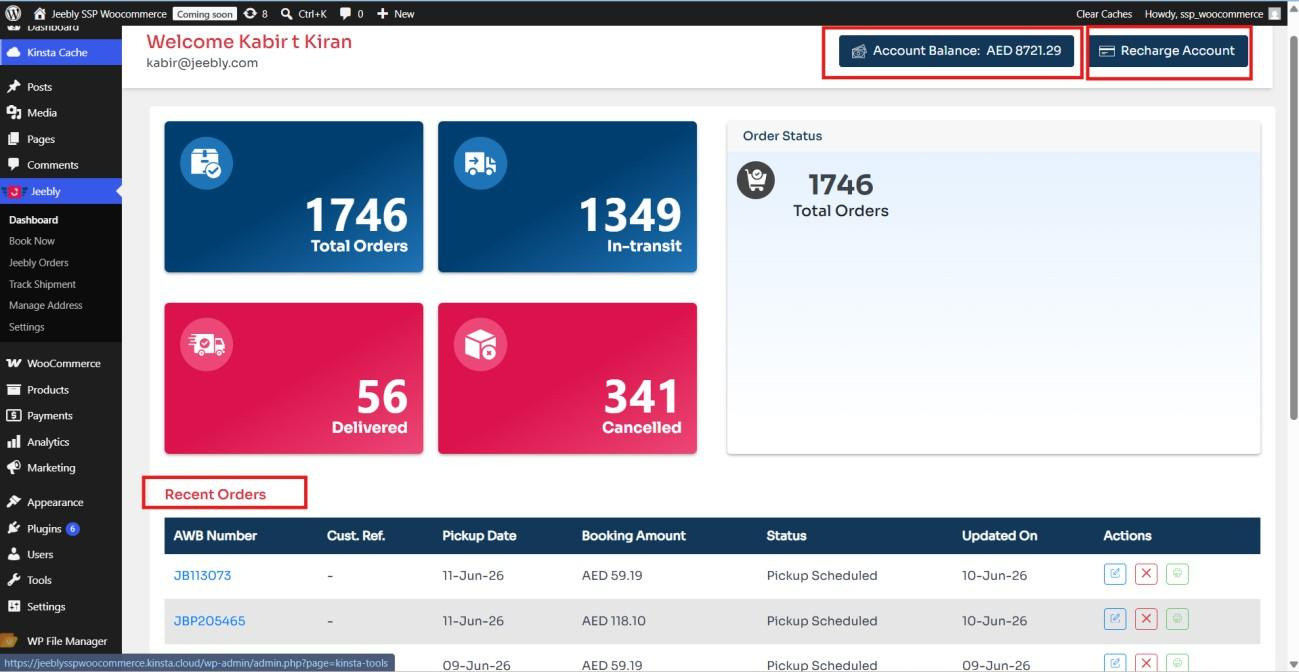
Task: Click the Recharge Account button
Action: [1168, 51]
